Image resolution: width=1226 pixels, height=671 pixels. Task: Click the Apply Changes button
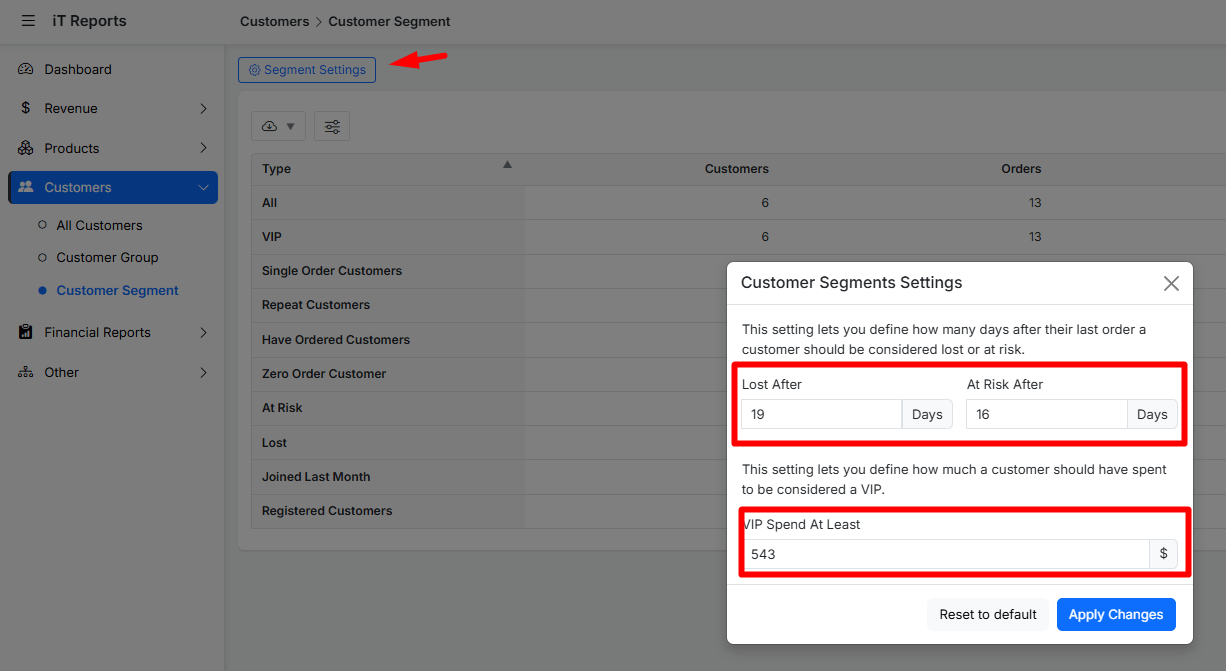pos(1115,614)
